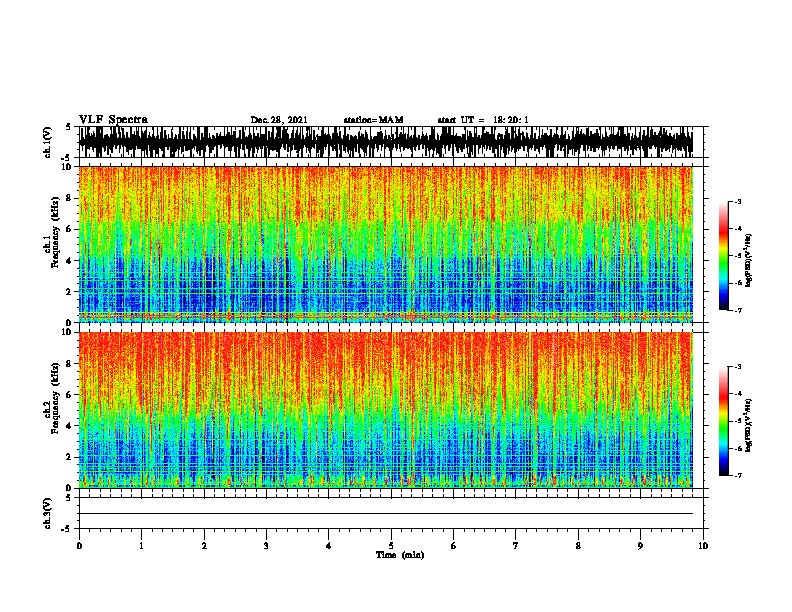792x612 pixels.
Task: Click the '5' tick on the time axis
Action: click(x=391, y=546)
